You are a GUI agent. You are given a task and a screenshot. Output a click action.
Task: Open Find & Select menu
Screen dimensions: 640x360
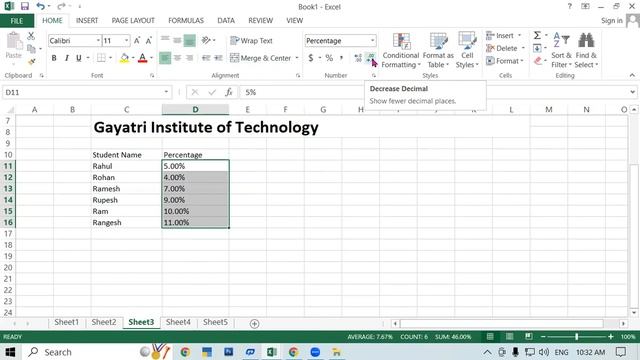586,50
